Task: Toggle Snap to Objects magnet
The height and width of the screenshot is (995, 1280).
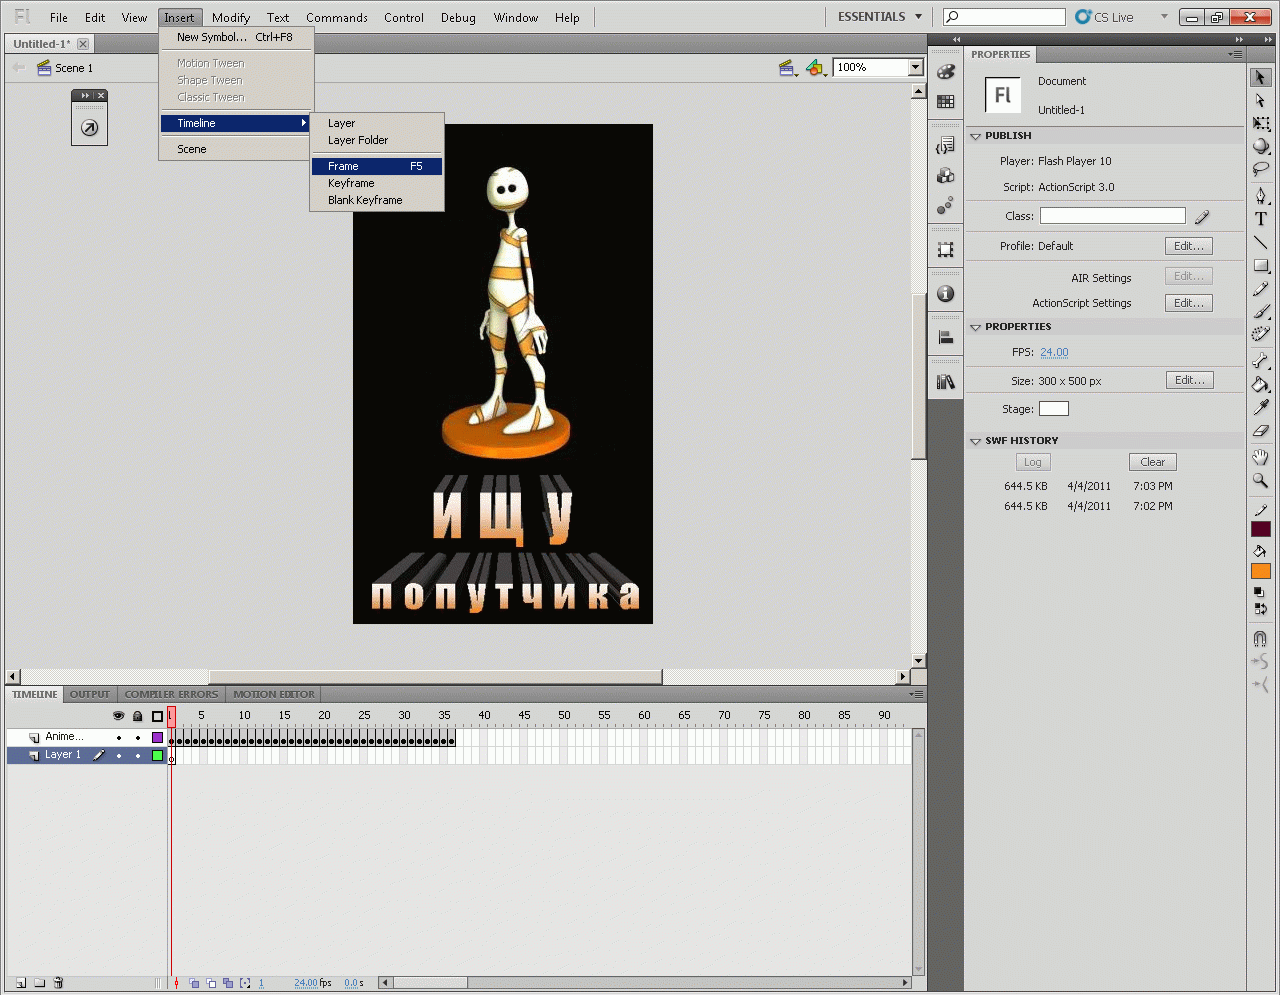Action: 1260,638
